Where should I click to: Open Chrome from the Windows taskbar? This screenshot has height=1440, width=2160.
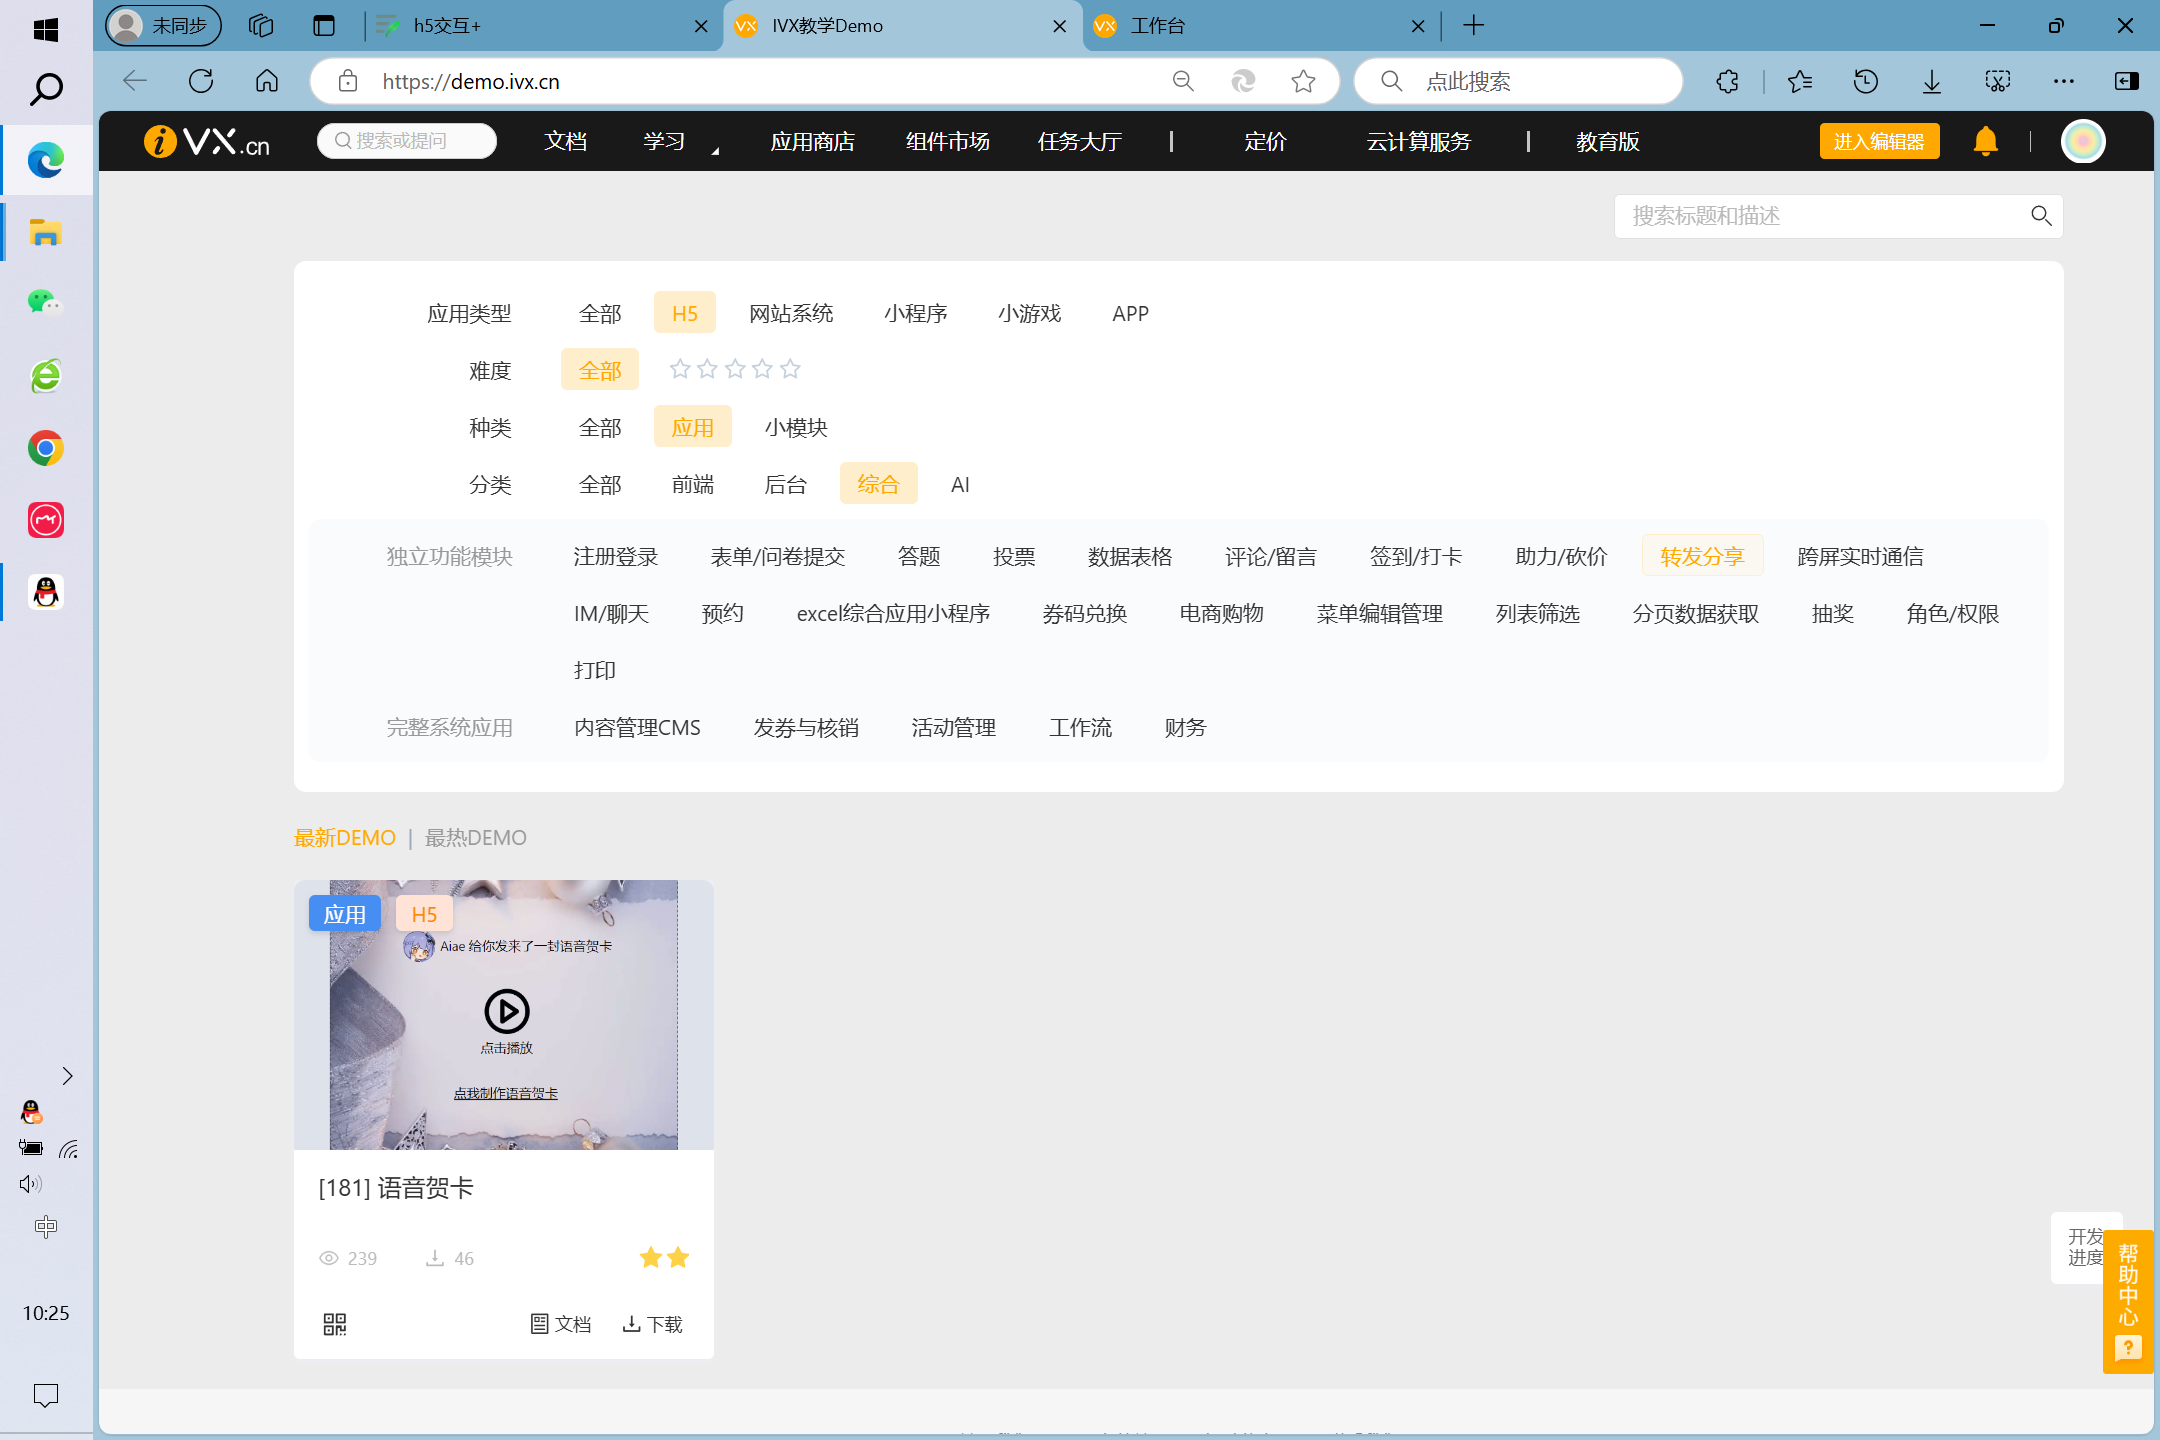coord(45,448)
